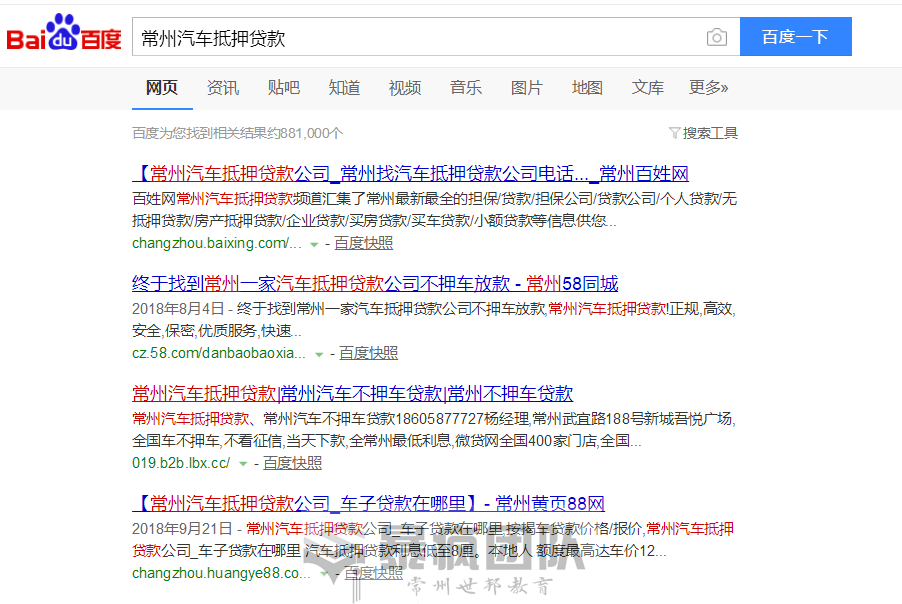The image size is (902, 604).
Task: Click the Baidu logo
Action: pyautogui.click(x=64, y=33)
